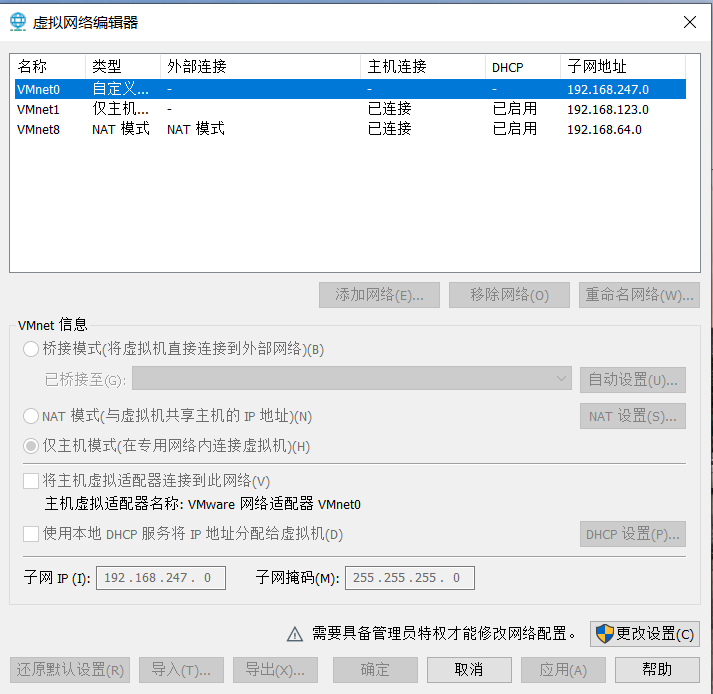Open the 已桥接至 dropdown
The image size is (713, 694).
pos(352,379)
